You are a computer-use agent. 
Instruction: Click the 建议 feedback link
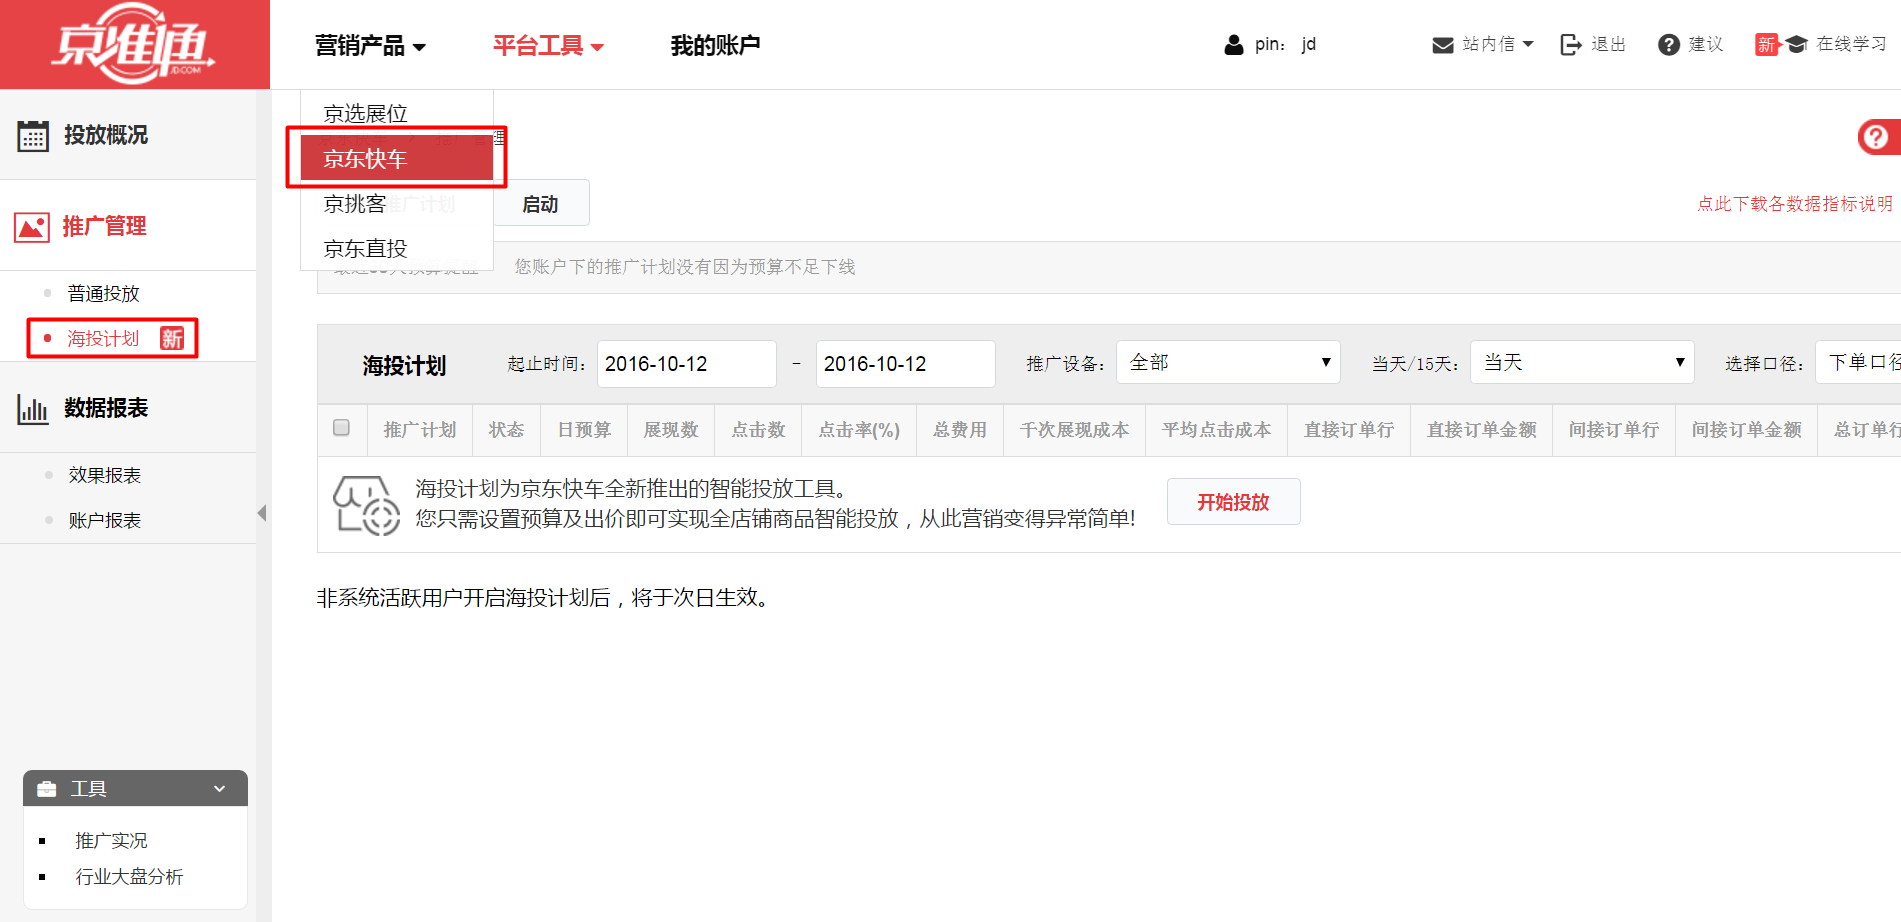tap(1706, 45)
